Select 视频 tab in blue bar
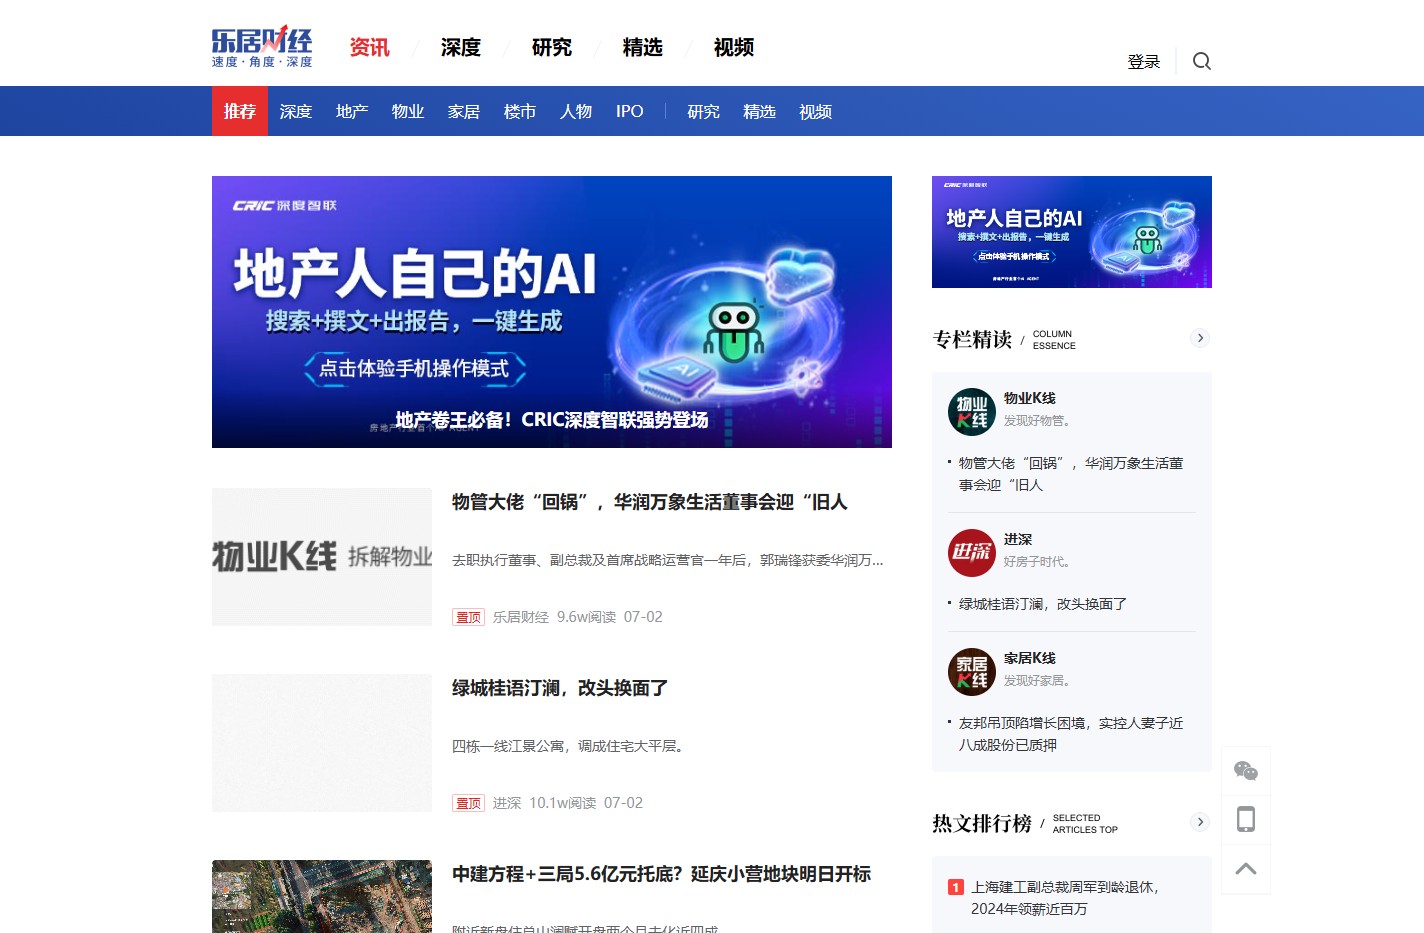This screenshot has height=933, width=1424. [x=816, y=111]
